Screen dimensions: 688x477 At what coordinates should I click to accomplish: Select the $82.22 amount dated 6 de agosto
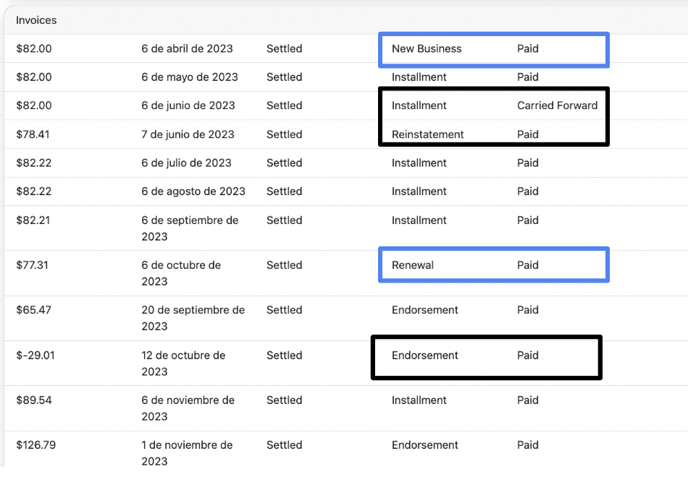click(34, 191)
